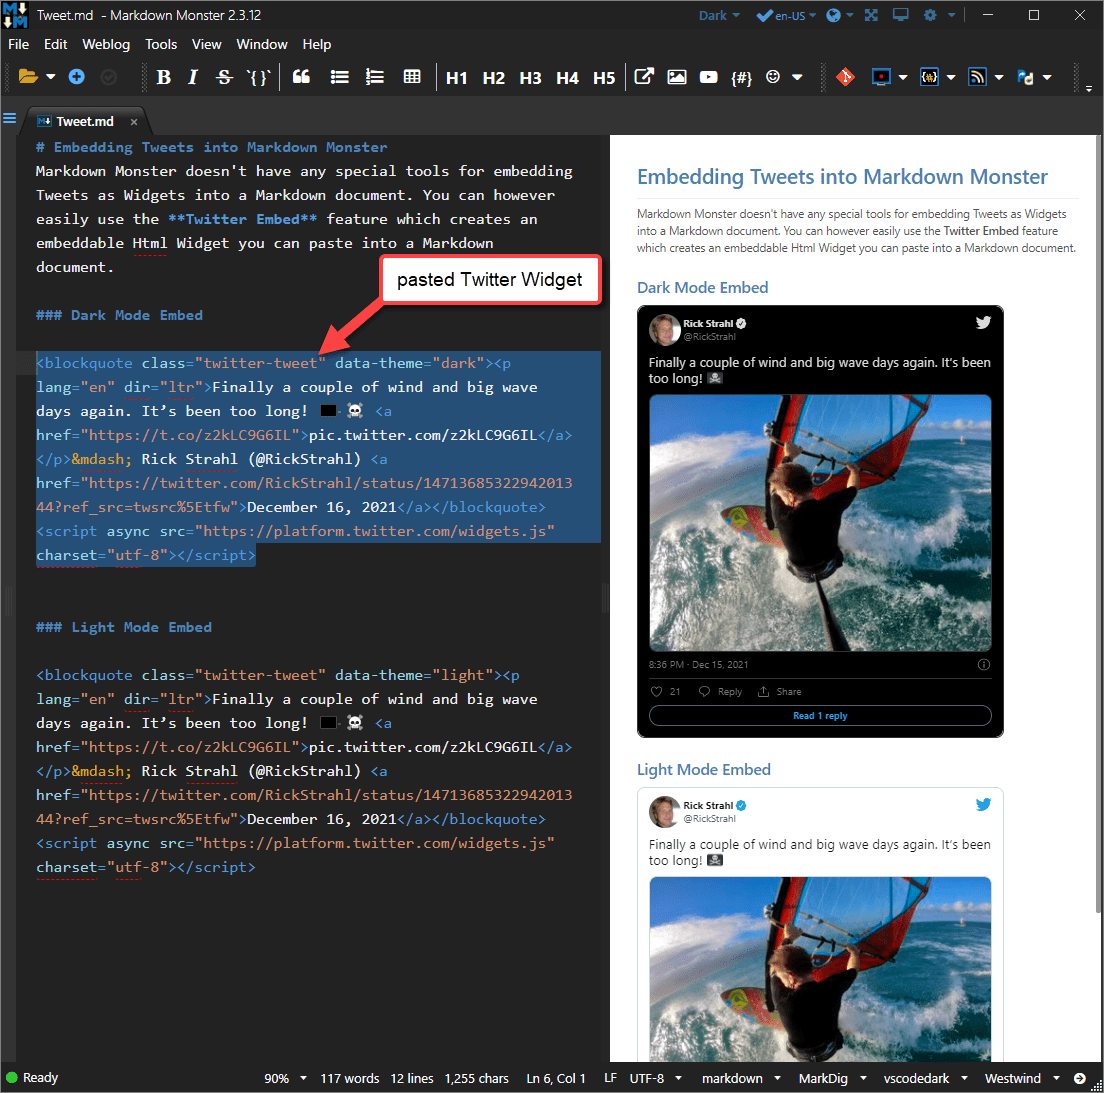This screenshot has height=1093, width=1104.
Task: Open the toolbar overflow menu
Action: pyautogui.click(x=1089, y=89)
